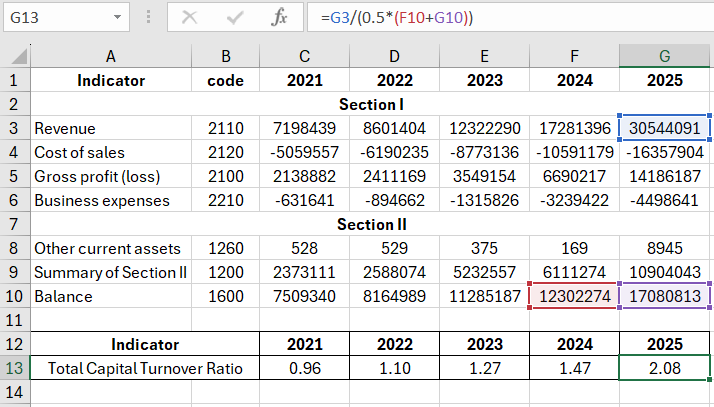Viewport: 714px width, 407px height.
Task: Select row 1 header
Action: pyautogui.click(x=15, y=80)
